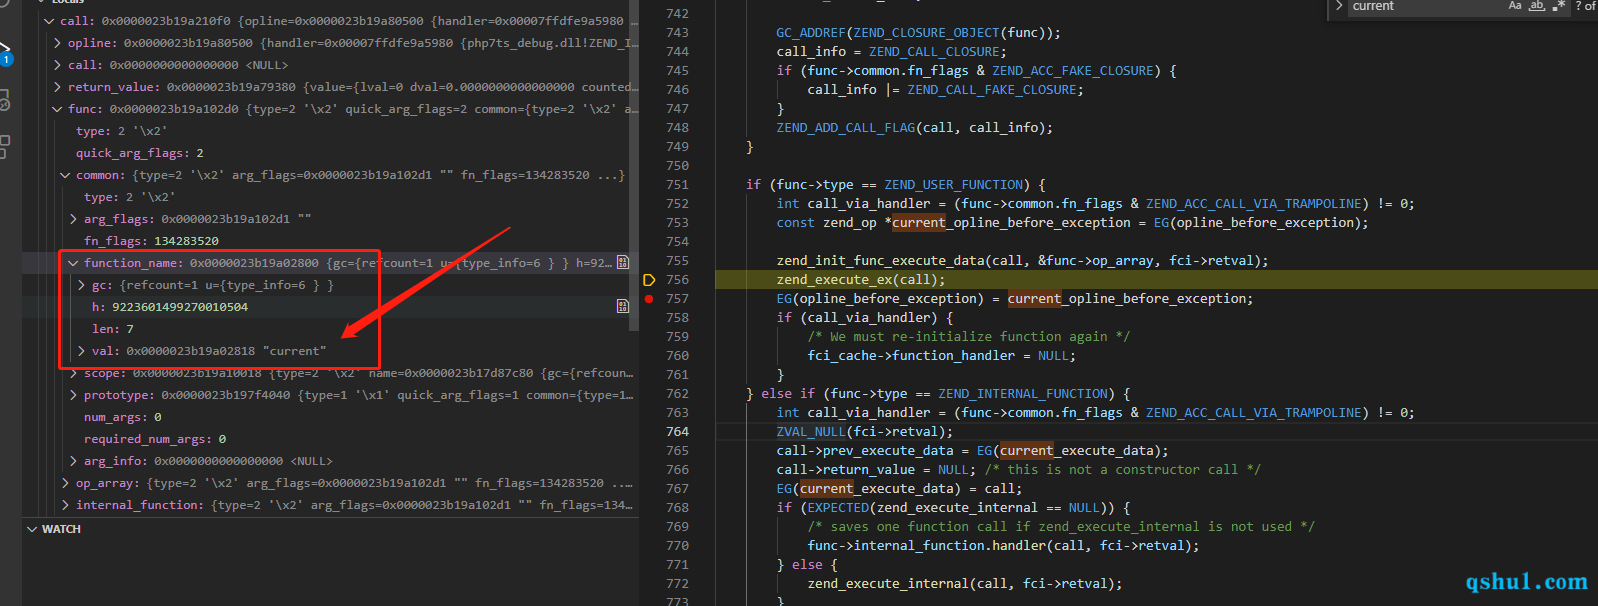Select 'type: 2' row under func

click(x=330, y=131)
